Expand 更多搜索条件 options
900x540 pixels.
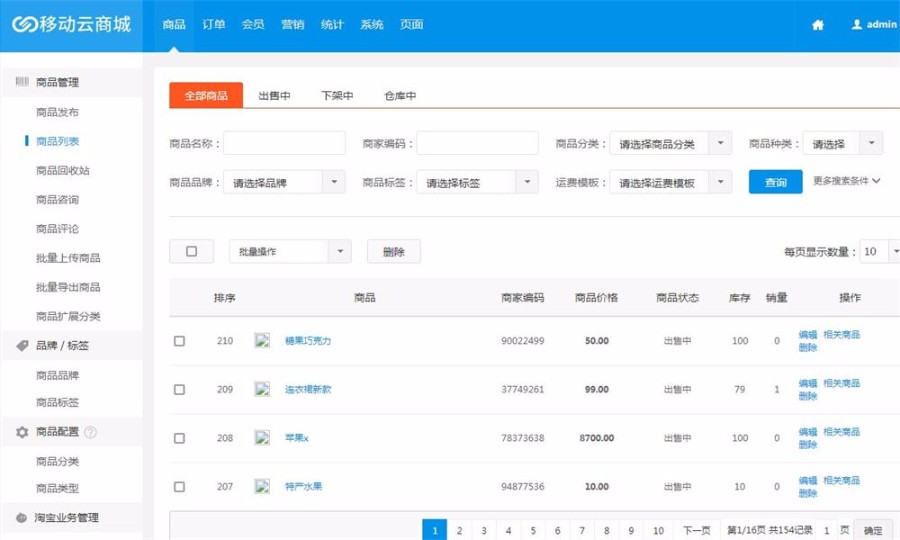[846, 182]
